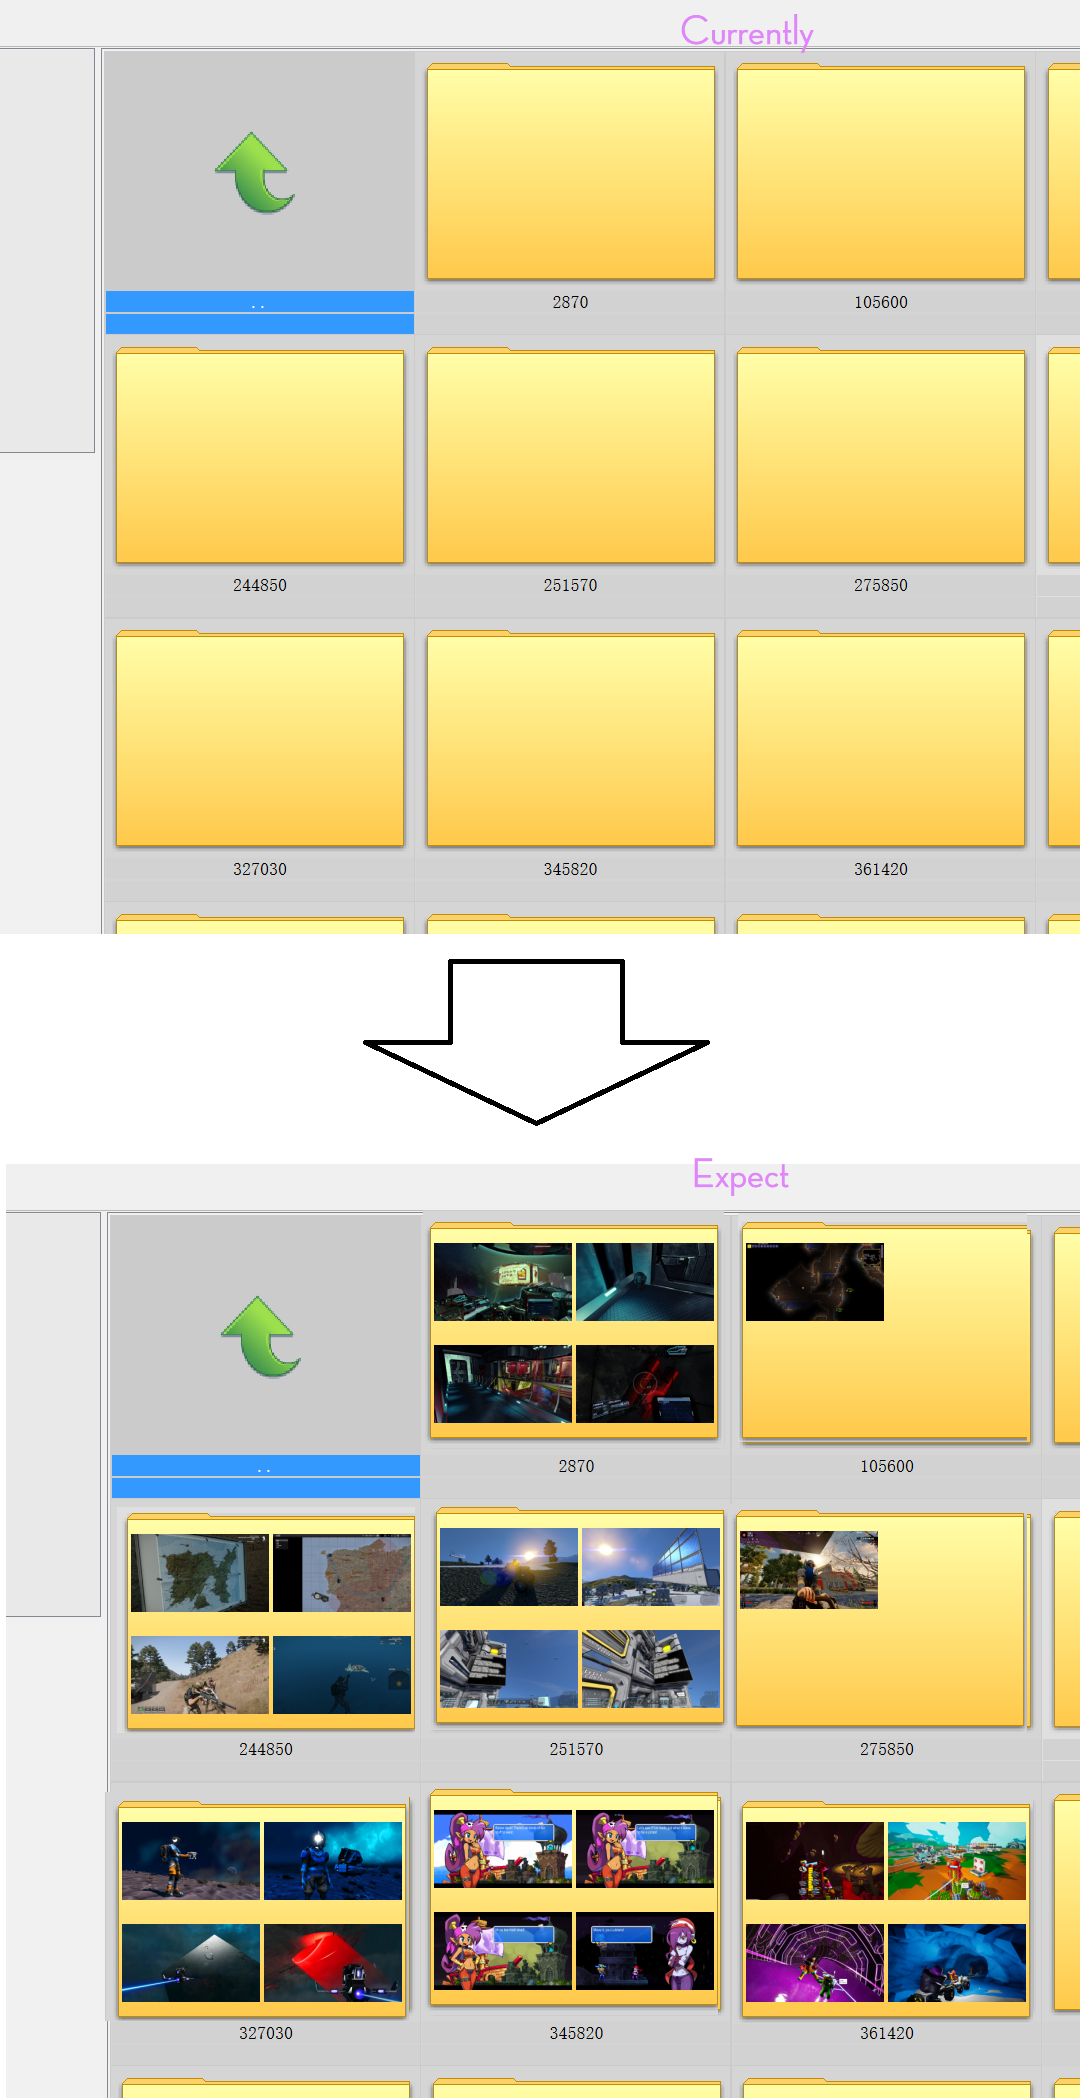Open folder 327030 icon in Expect view
Viewport: 1080px width, 2098px height.
point(262,1910)
